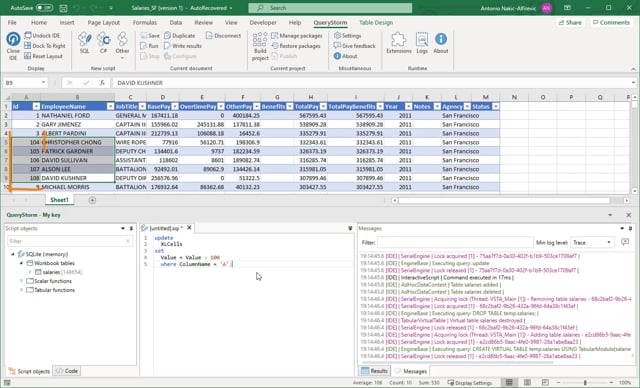The height and width of the screenshot is (388, 640).
Task: Select the Sheet1 worksheet tab
Action: pyautogui.click(x=59, y=200)
